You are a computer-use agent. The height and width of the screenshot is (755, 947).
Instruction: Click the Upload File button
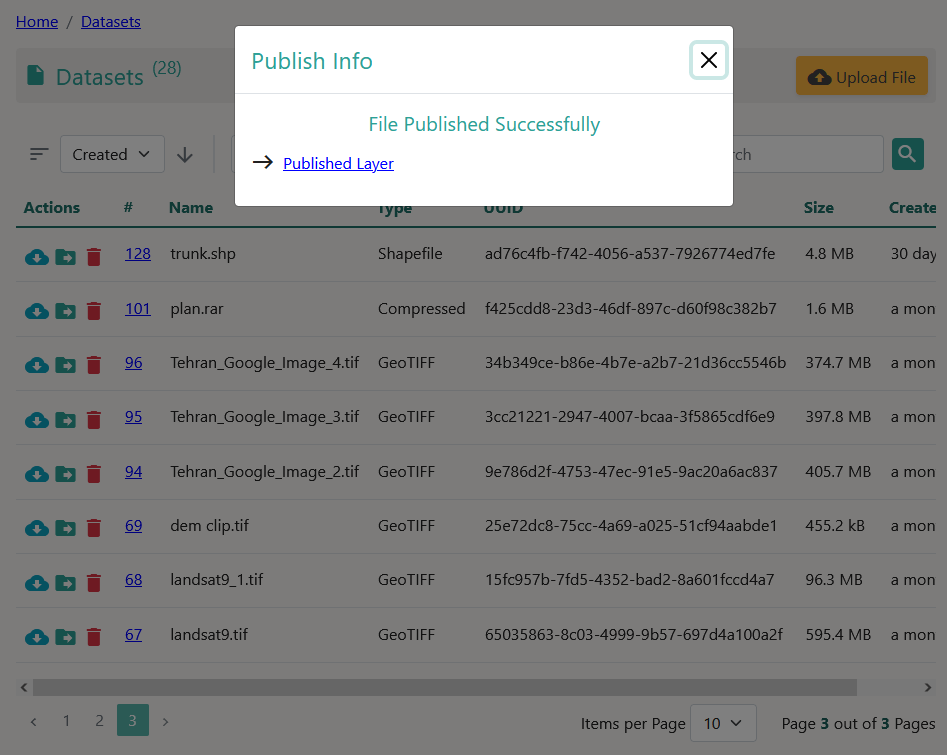pos(861,77)
